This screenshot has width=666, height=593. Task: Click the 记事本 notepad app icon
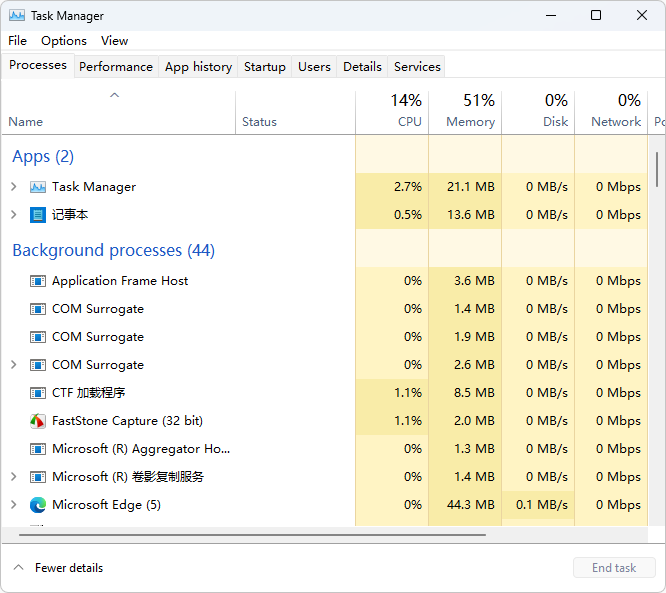(x=38, y=215)
